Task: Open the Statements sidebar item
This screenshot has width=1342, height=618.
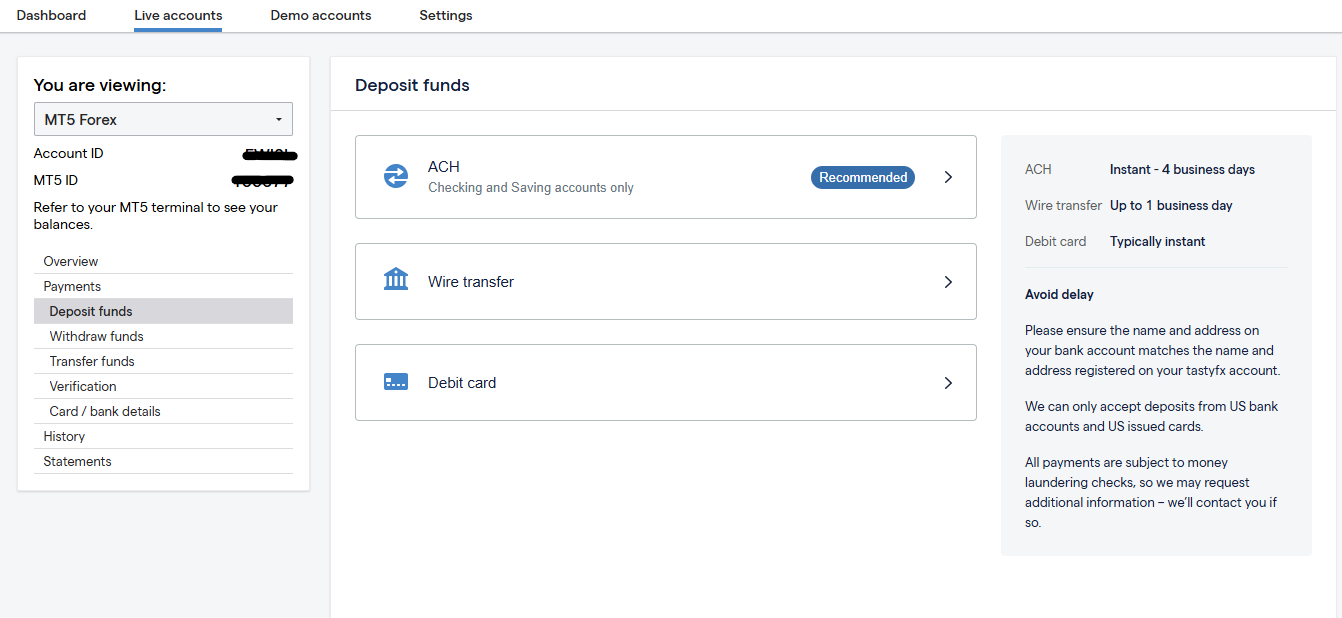Action: (x=77, y=461)
